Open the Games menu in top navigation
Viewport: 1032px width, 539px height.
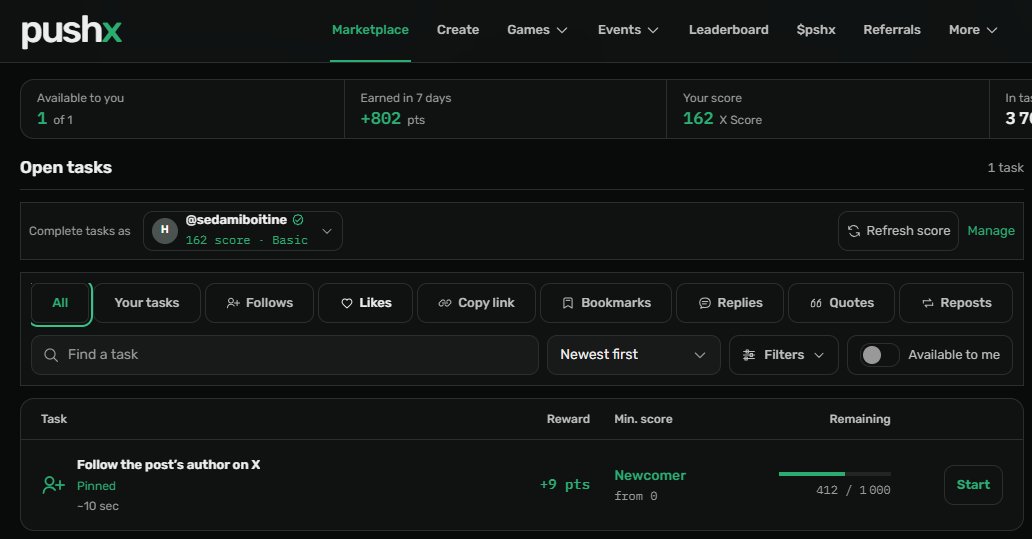click(537, 30)
